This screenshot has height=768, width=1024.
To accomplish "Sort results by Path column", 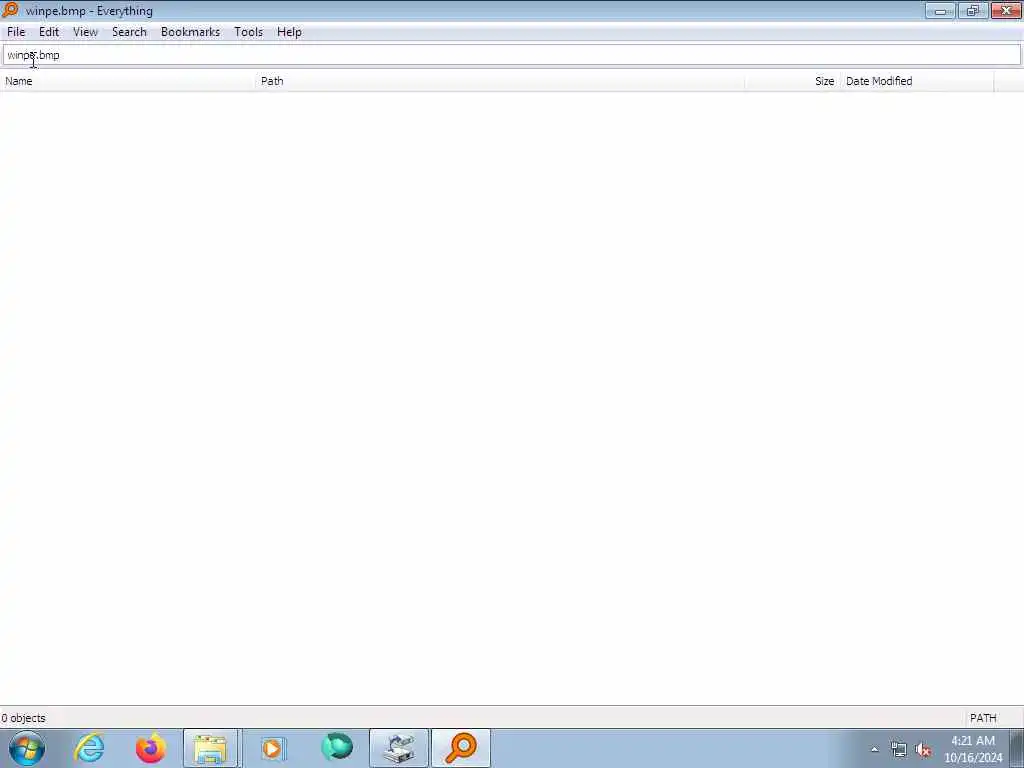I will tap(500, 82).
